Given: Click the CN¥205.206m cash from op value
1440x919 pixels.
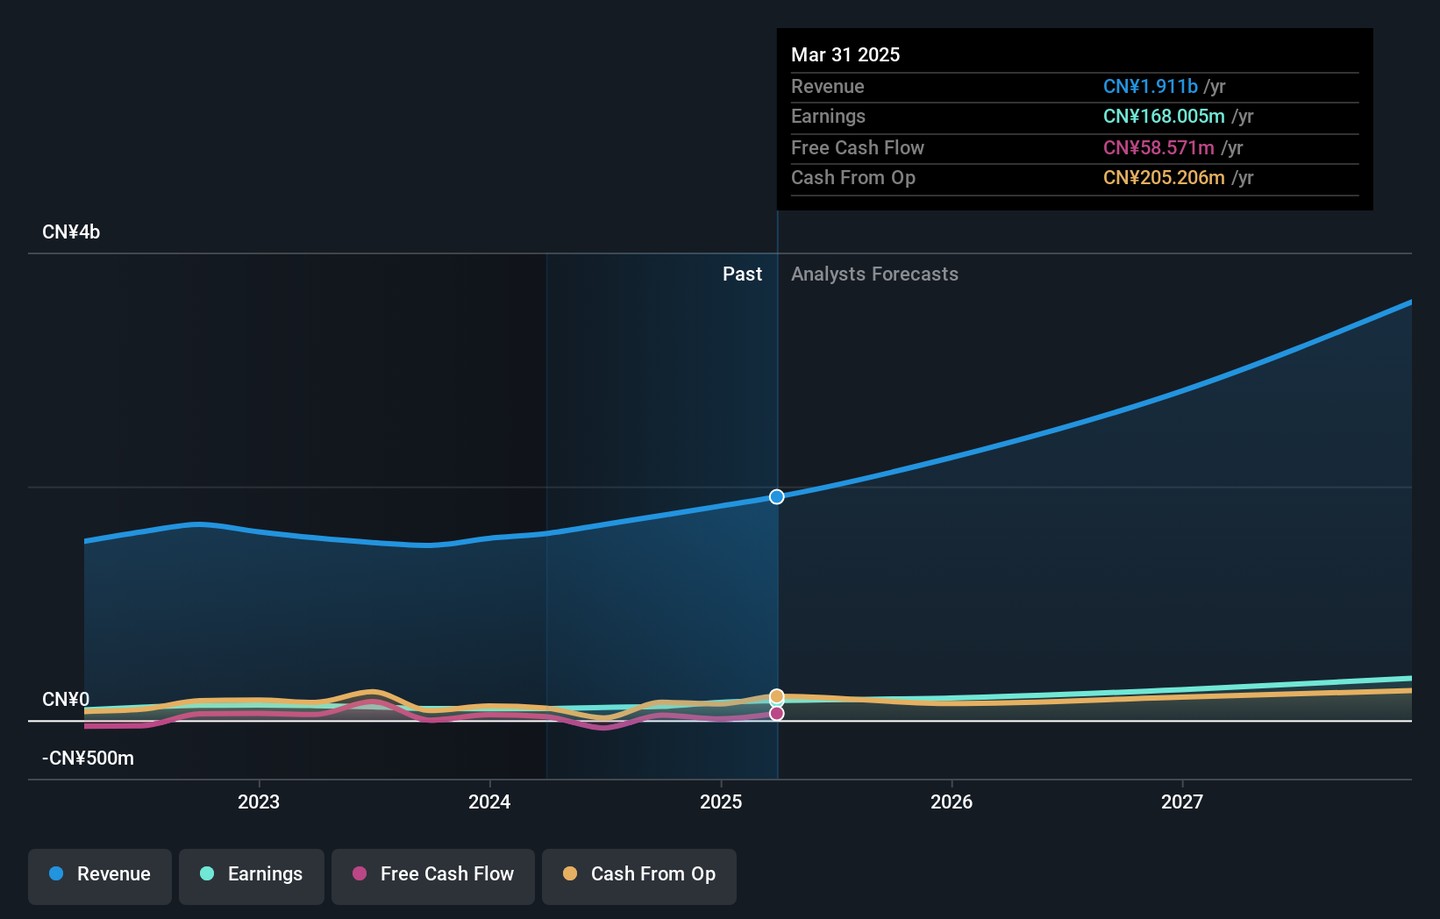Looking at the screenshot, I should point(1163,178).
